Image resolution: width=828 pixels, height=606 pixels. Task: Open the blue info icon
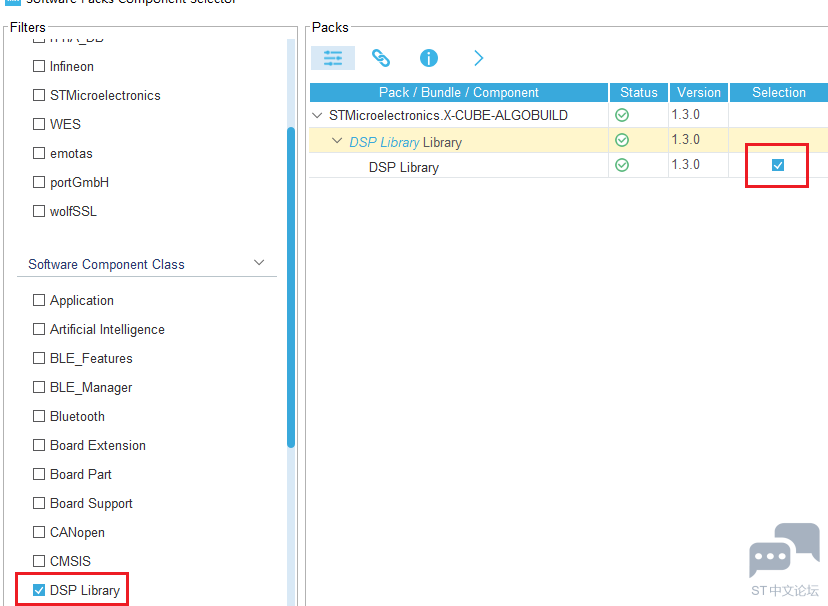point(429,58)
